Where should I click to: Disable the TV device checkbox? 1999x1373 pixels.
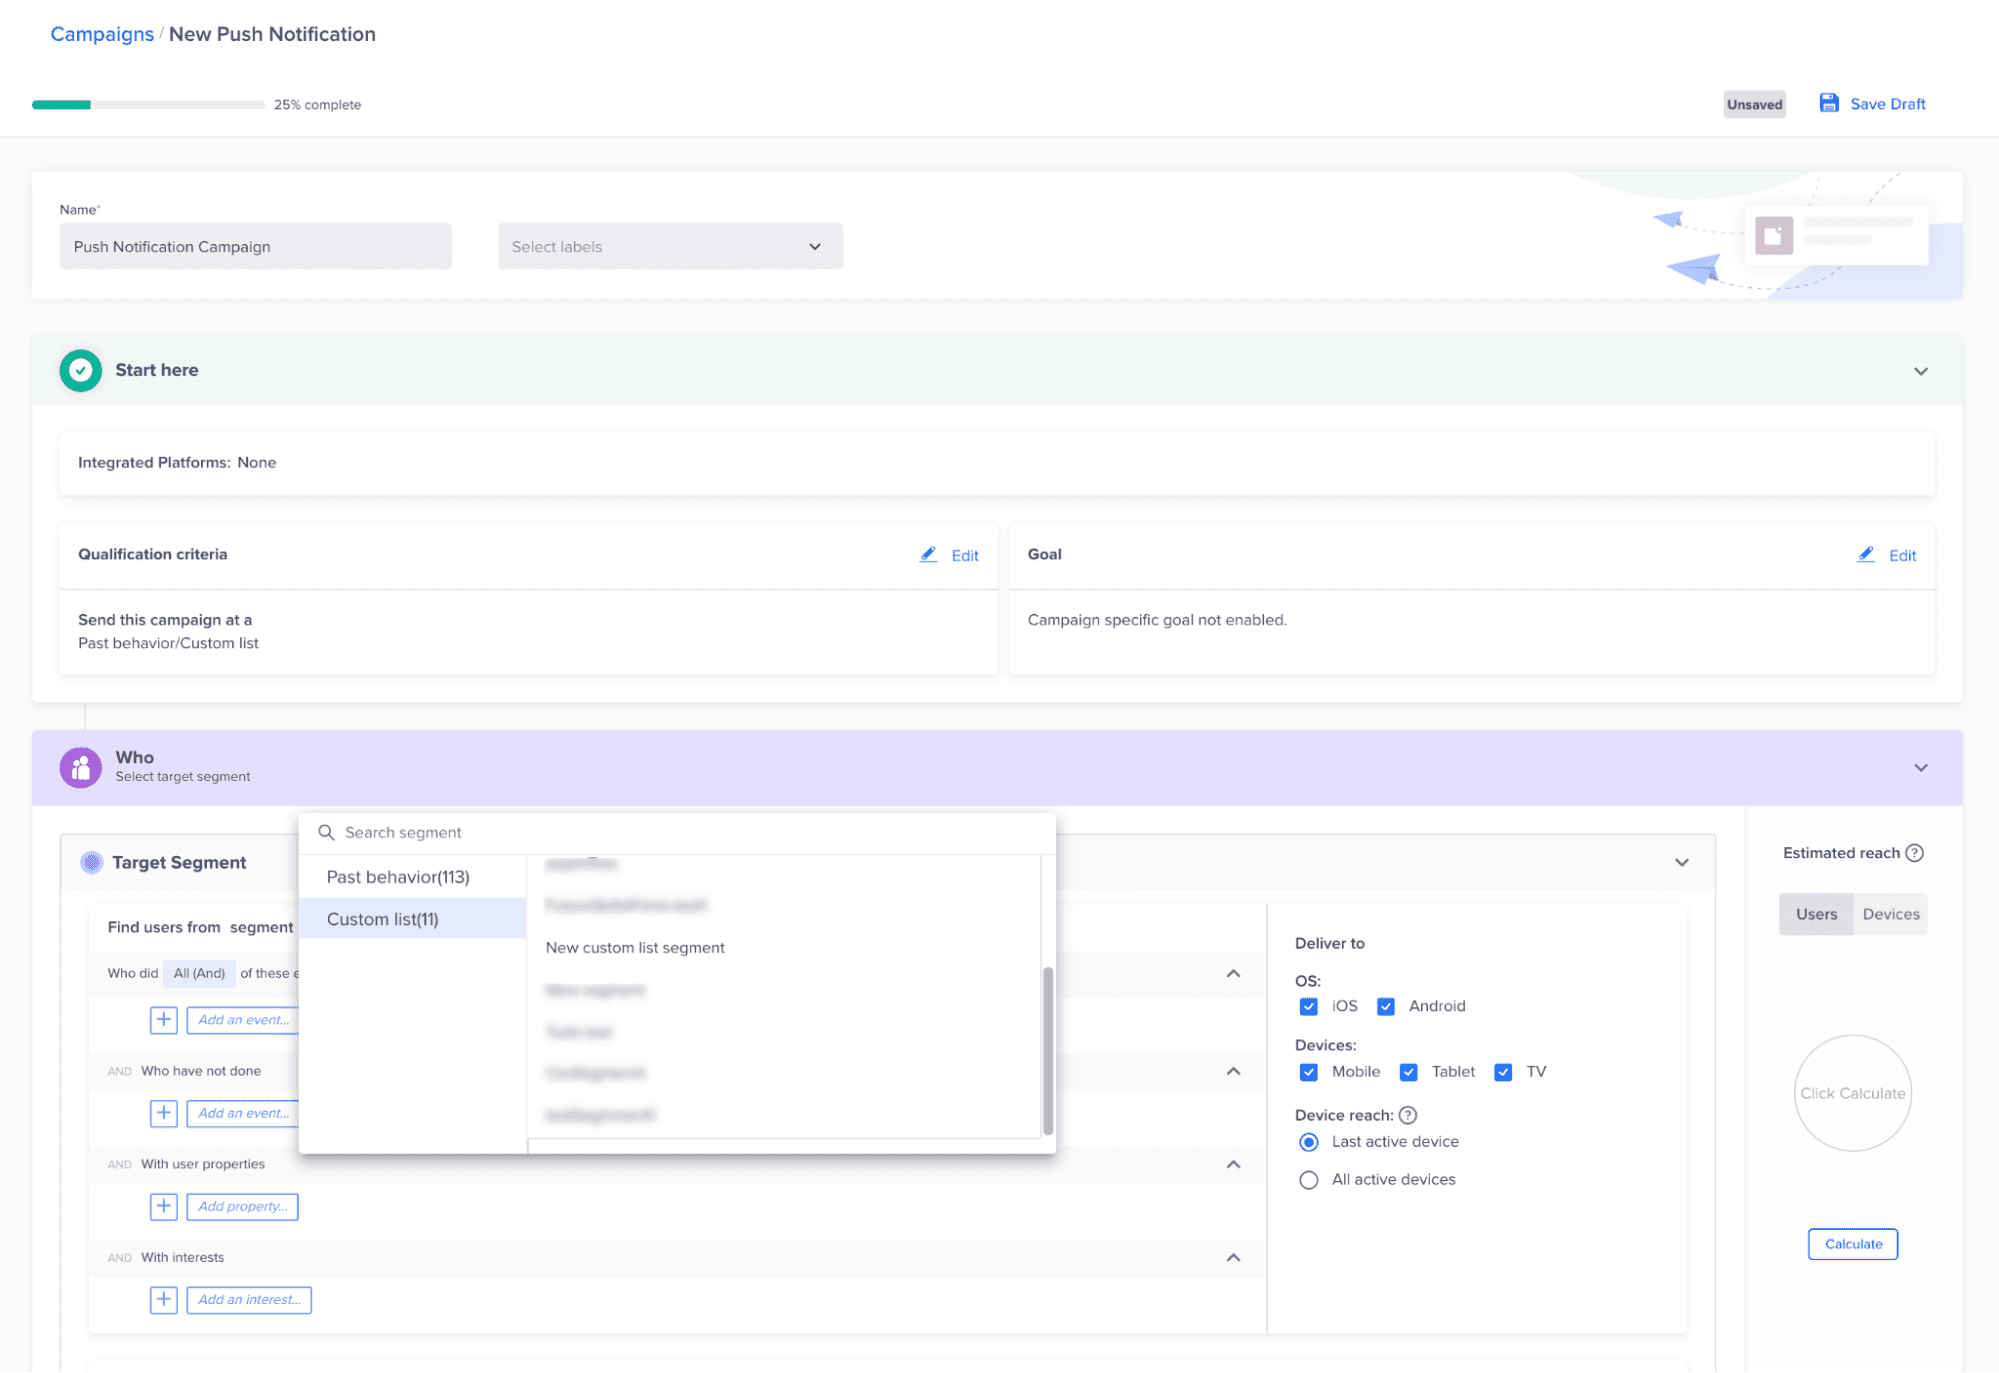[x=1503, y=1071]
